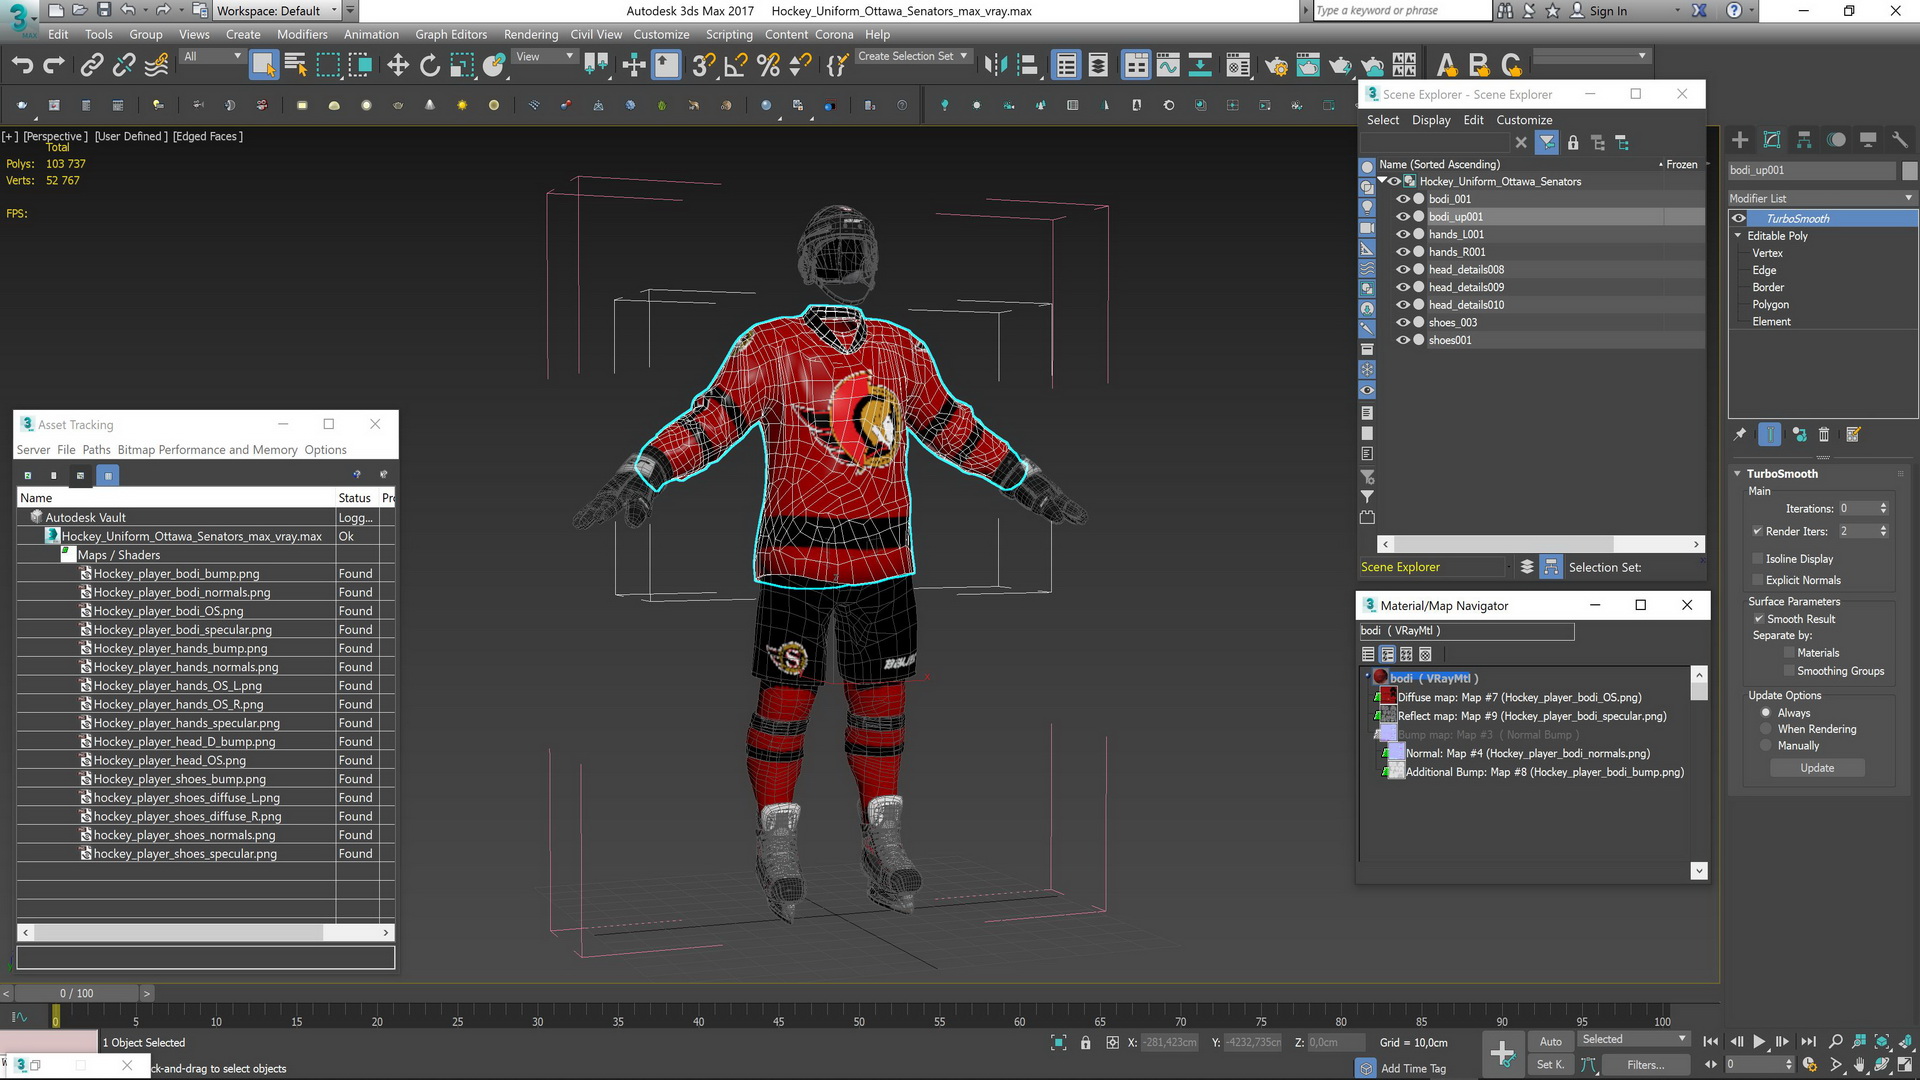Screen dimensions: 1920x1080
Task: Toggle the Angle Snap tool
Action: click(736, 66)
